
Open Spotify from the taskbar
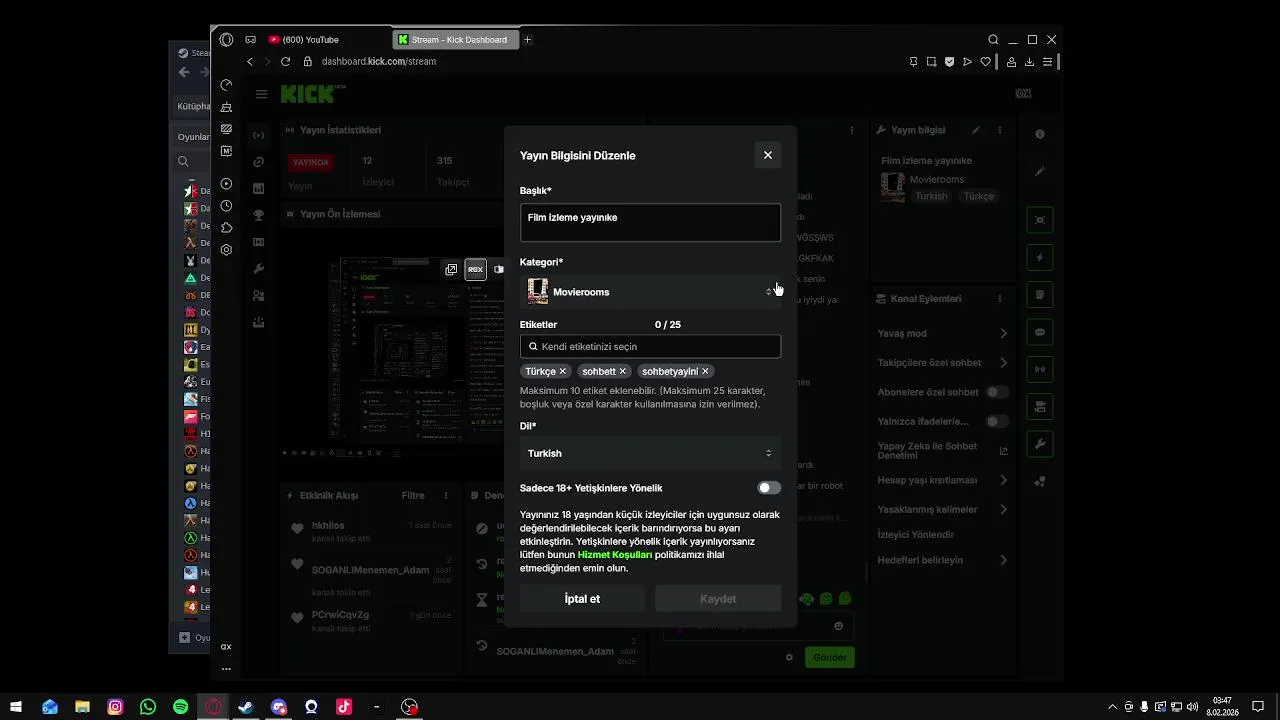(181, 707)
